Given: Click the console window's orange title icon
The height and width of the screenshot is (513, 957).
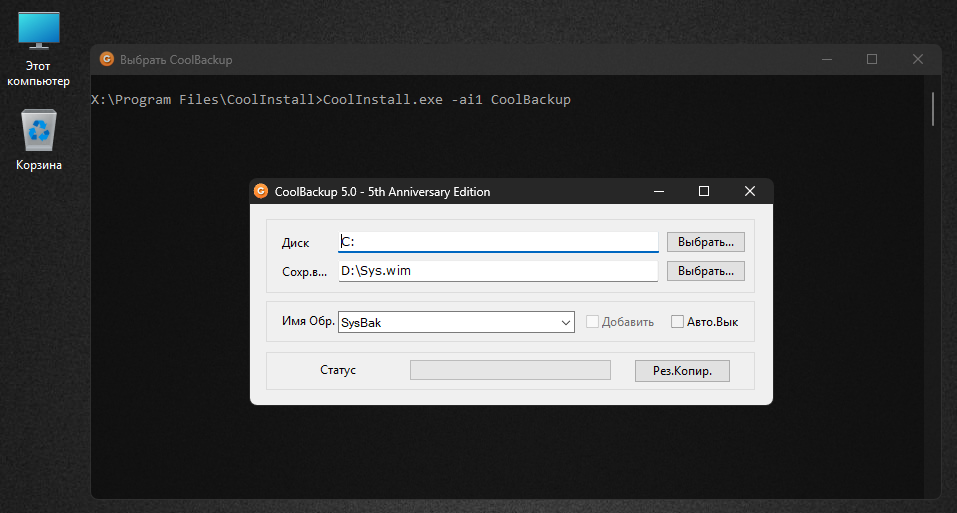Looking at the screenshot, I should [x=107, y=59].
